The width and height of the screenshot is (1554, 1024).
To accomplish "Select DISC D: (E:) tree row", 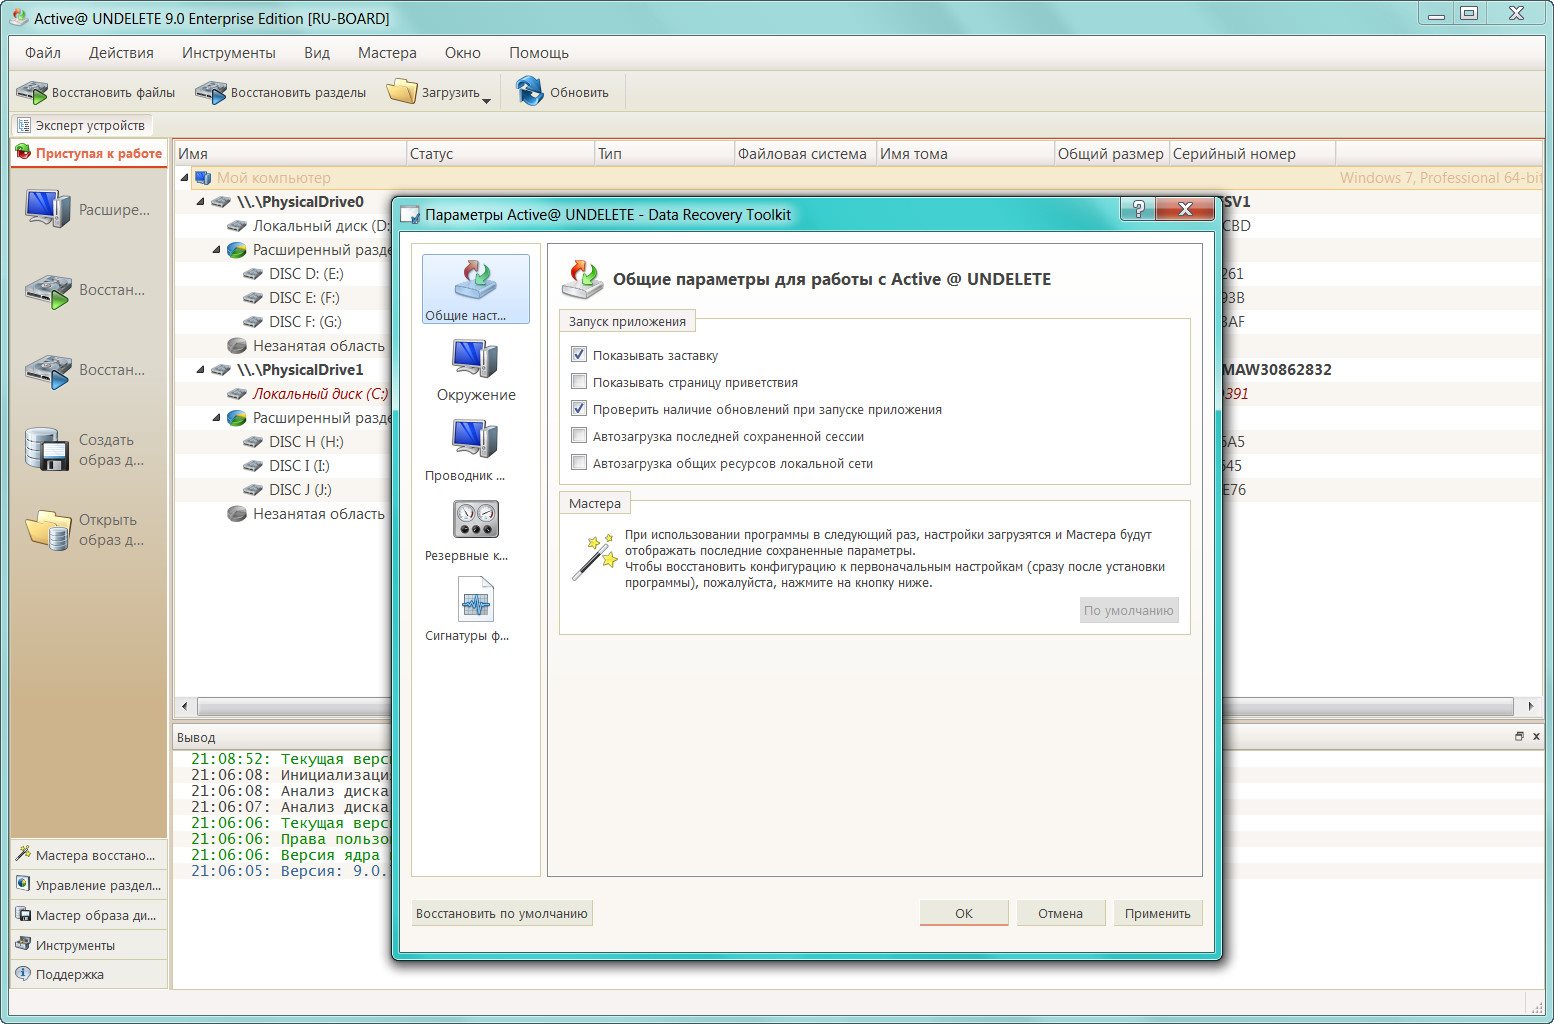I will point(306,273).
